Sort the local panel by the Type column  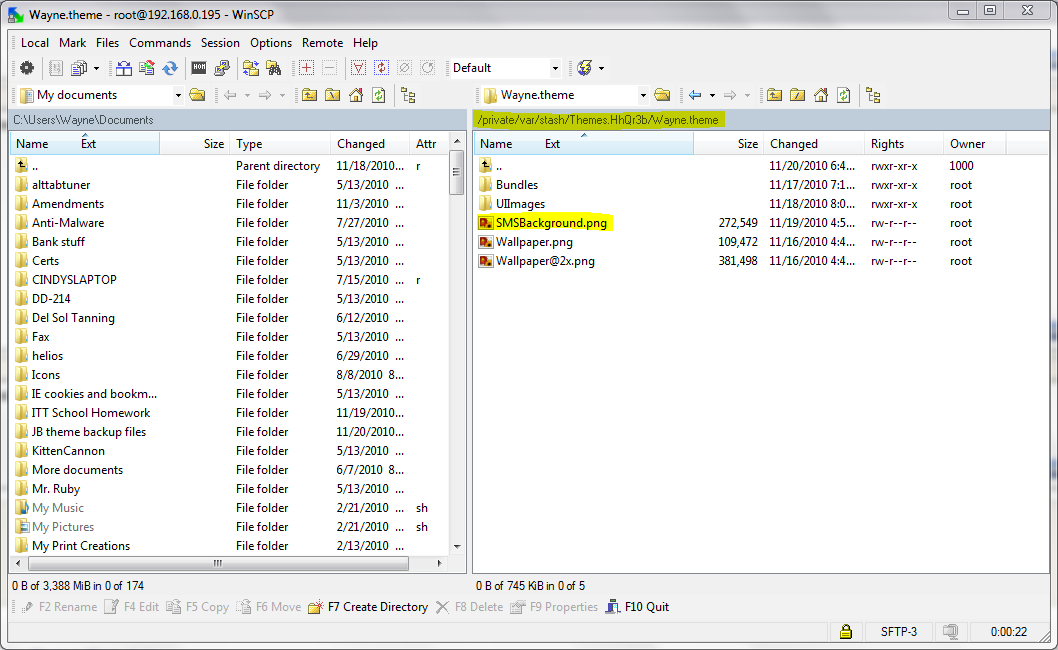[x=279, y=144]
